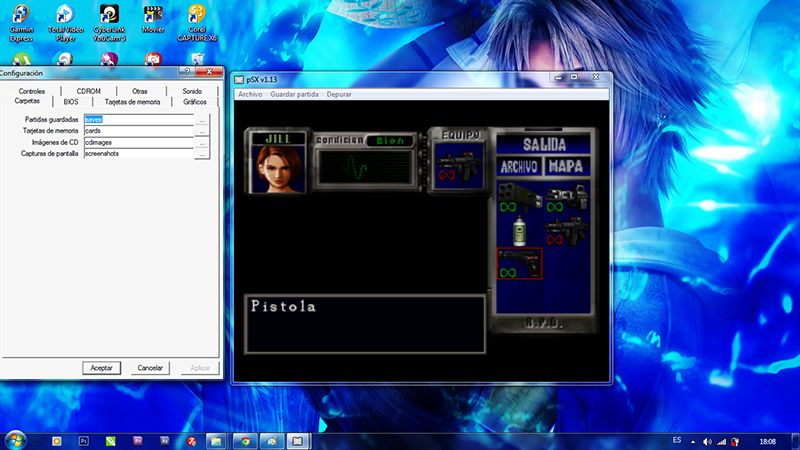
Task: Switch to the Sonido tab
Action: [192, 91]
